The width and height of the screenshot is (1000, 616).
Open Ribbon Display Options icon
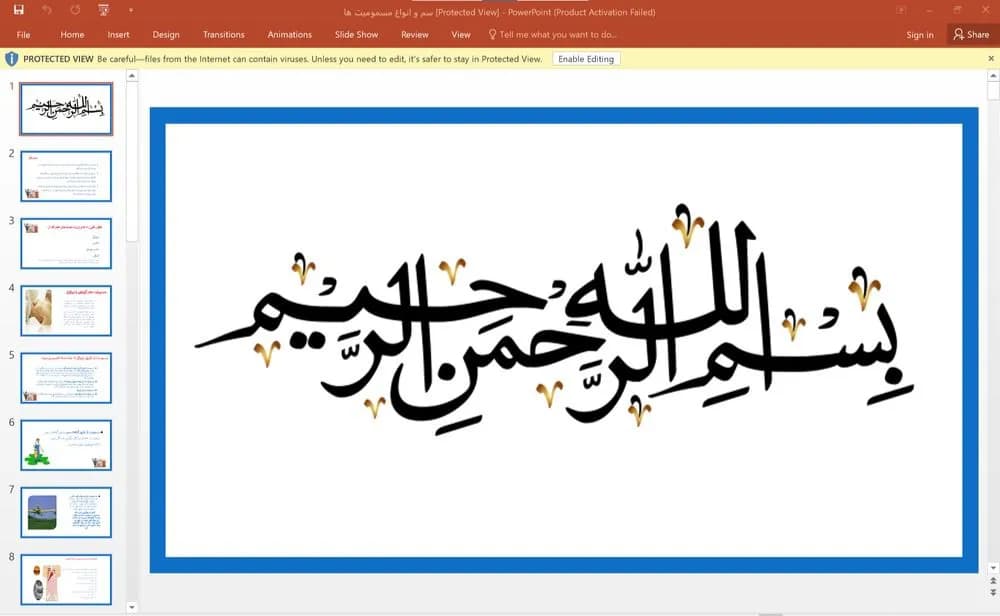pos(901,10)
